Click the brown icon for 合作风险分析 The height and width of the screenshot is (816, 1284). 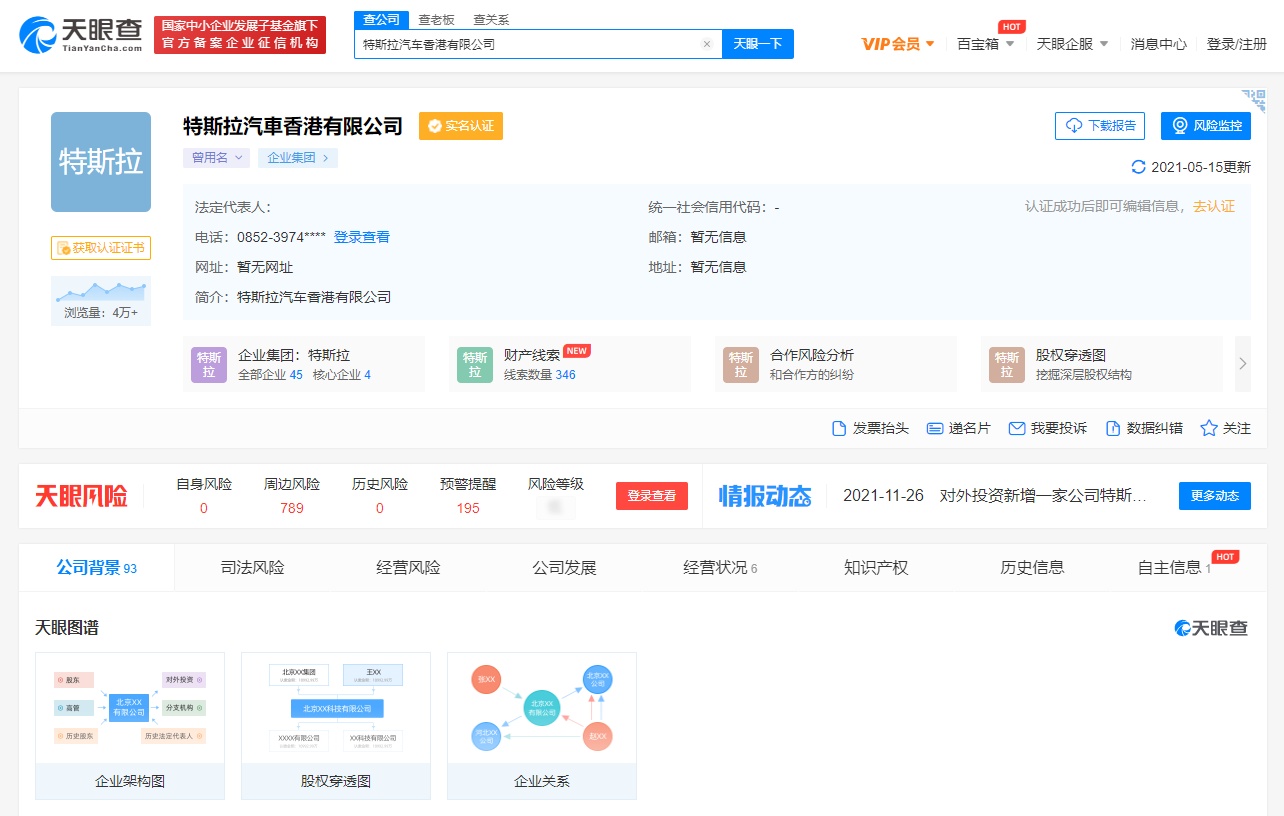pos(741,364)
